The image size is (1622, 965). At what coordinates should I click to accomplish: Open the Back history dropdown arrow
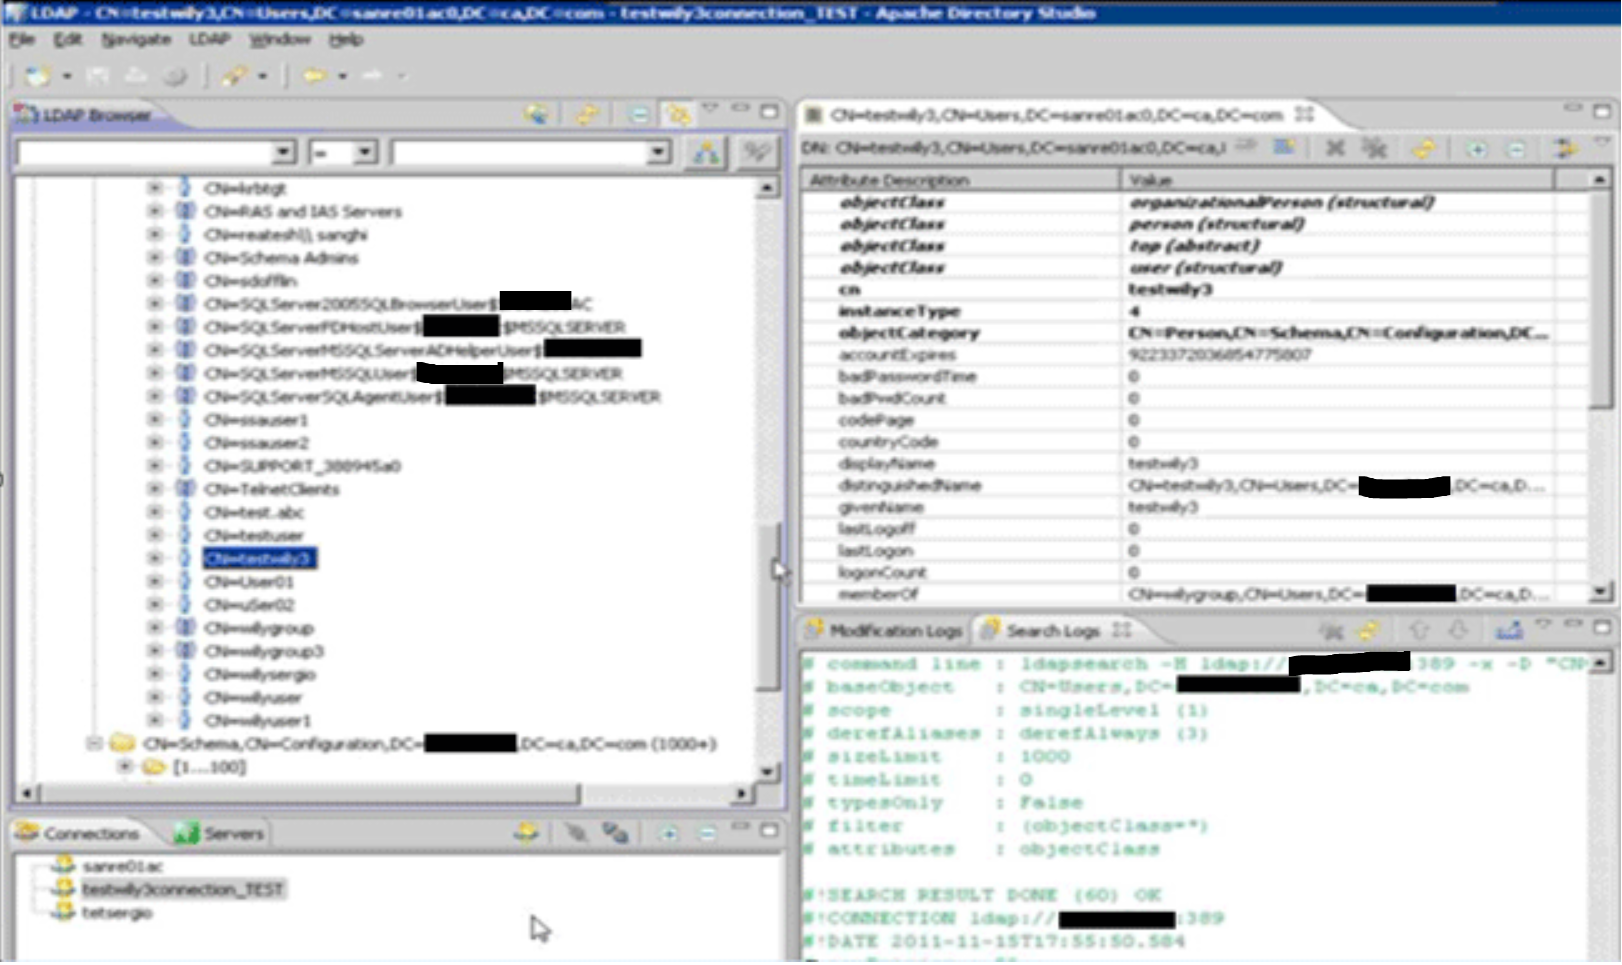pyautogui.click(x=342, y=76)
